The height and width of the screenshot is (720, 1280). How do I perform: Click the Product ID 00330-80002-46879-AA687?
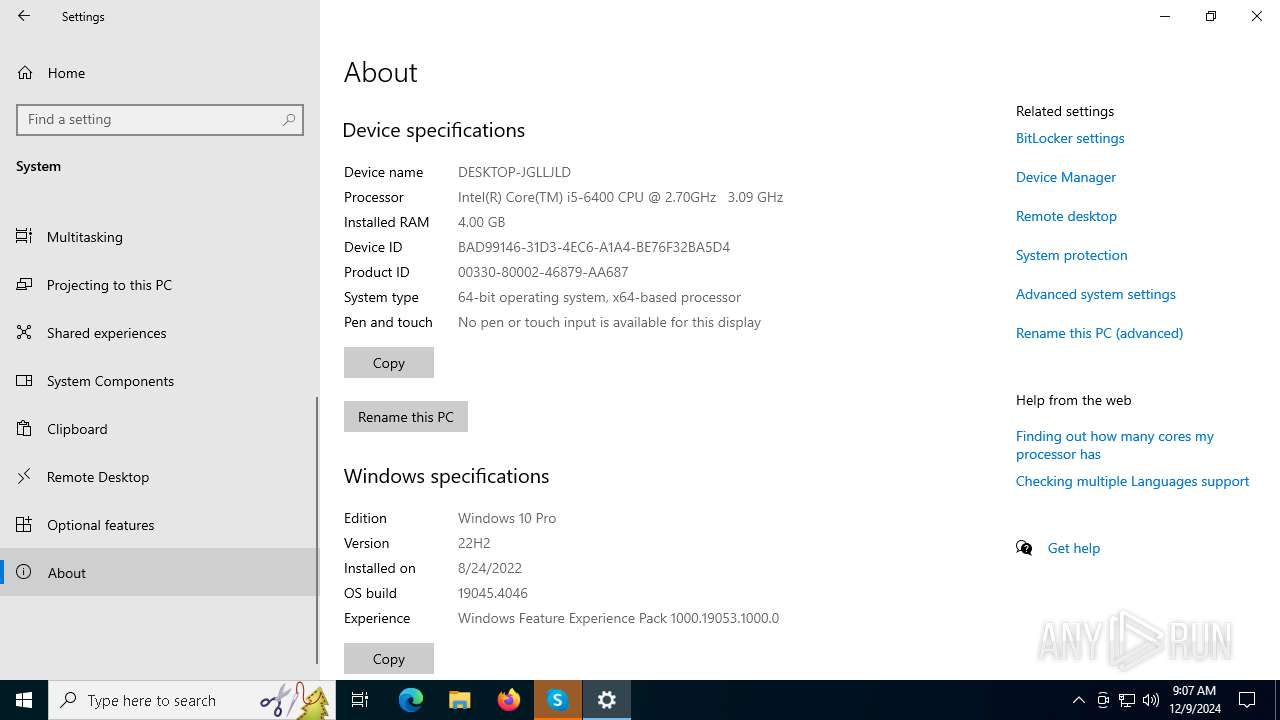pyautogui.click(x=543, y=272)
